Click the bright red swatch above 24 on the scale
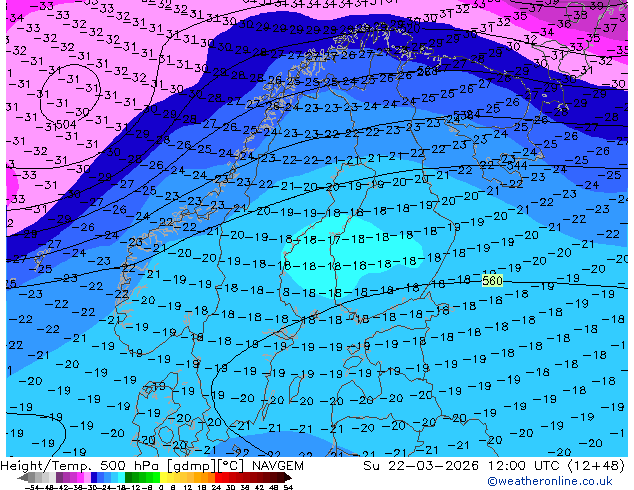 (x=218, y=478)
